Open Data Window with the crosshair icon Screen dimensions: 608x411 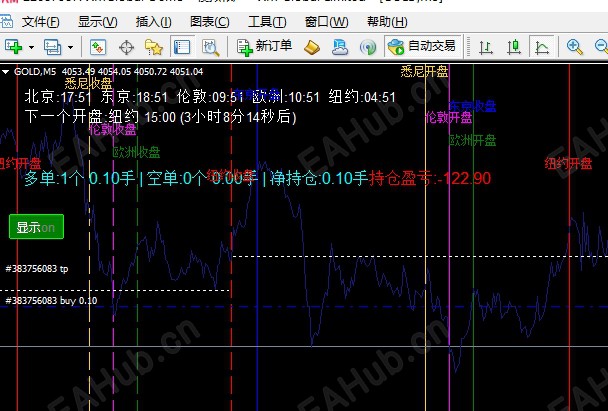pyautogui.click(x=126, y=47)
